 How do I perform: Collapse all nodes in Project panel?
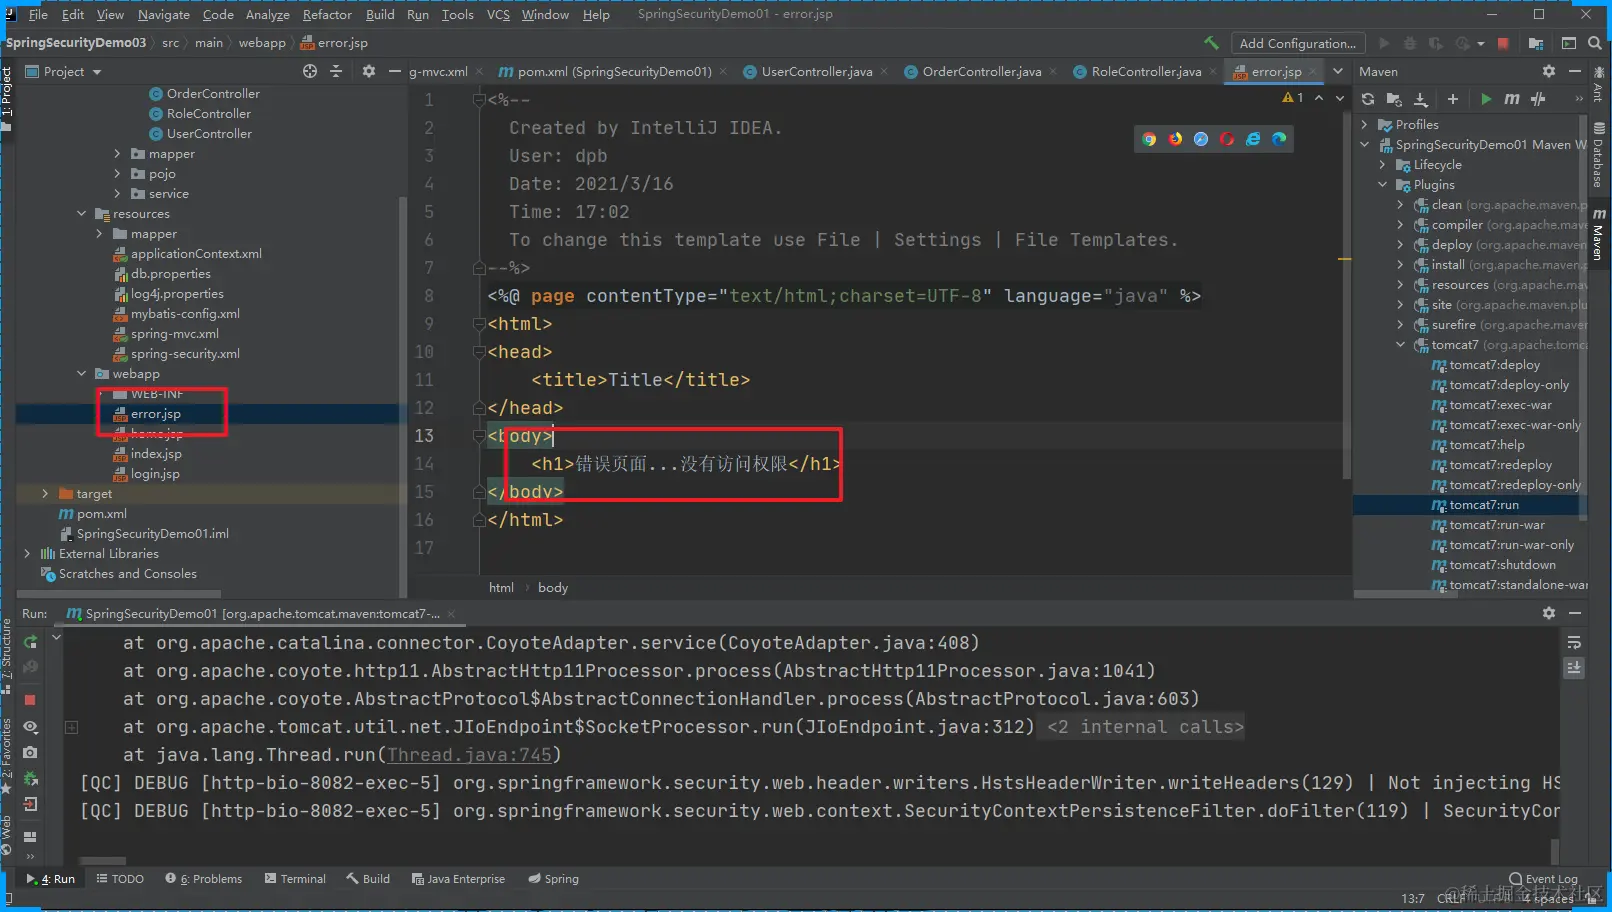[336, 71]
